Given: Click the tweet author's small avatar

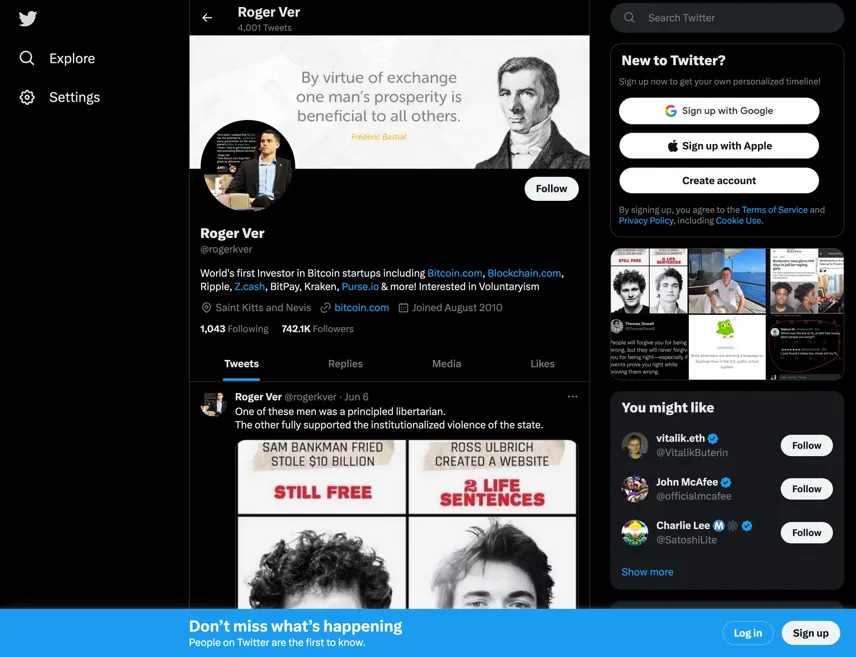Looking at the screenshot, I should 213,404.
